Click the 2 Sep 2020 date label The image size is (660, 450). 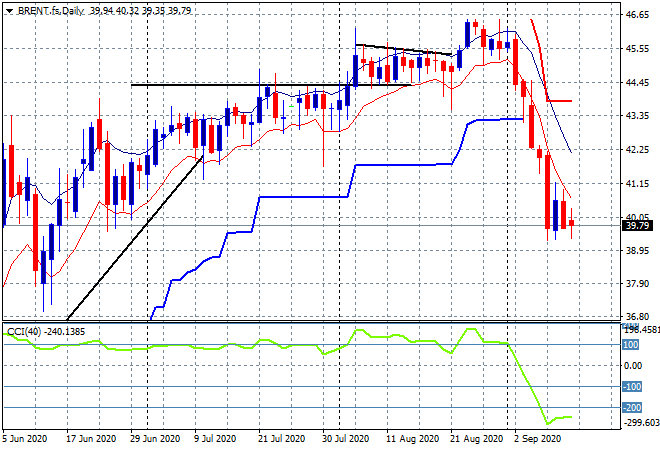[x=537, y=439]
